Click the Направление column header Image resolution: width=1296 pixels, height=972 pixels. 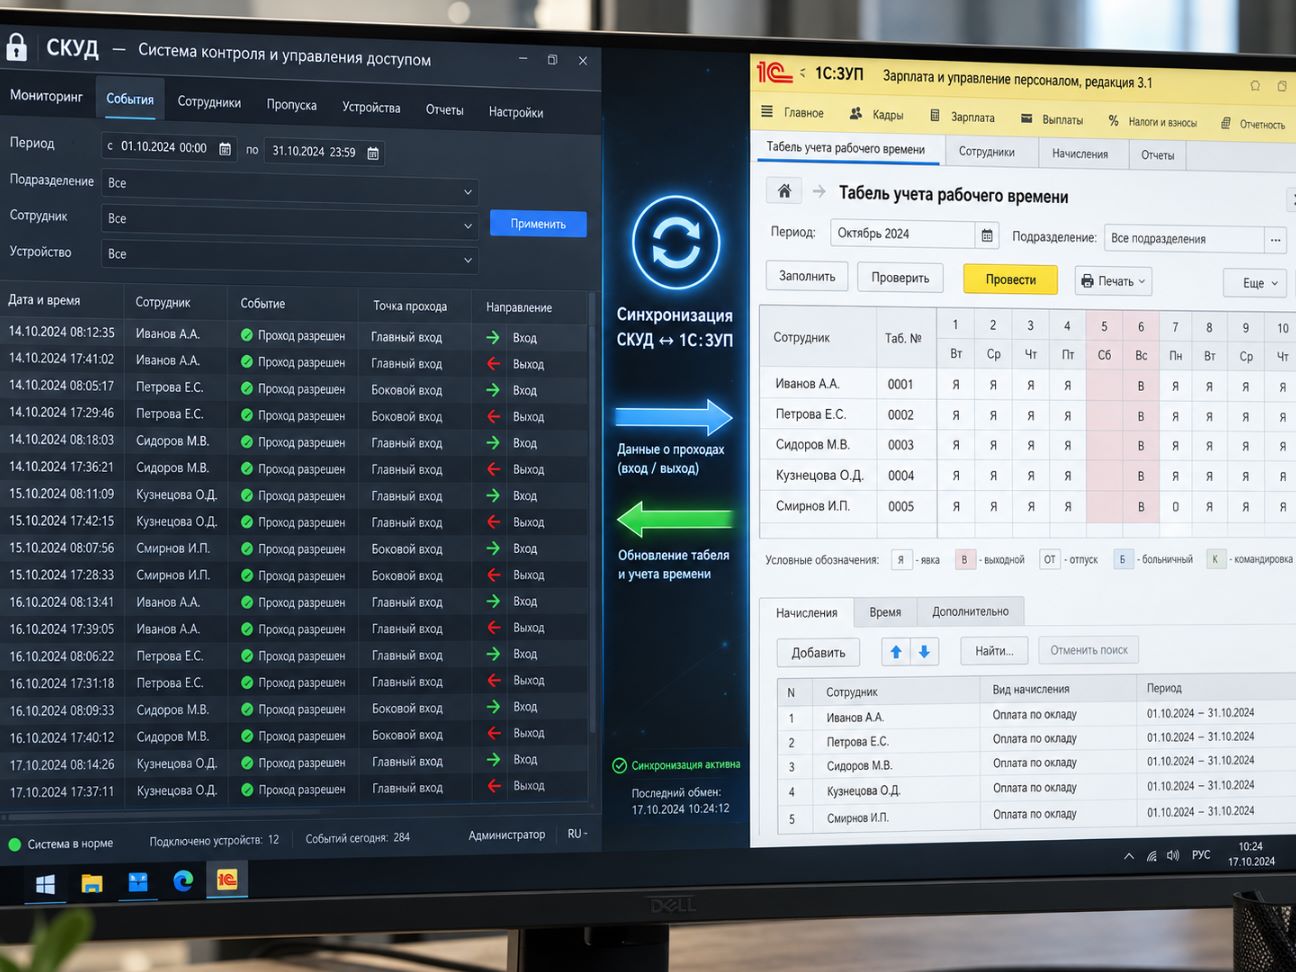519,308
